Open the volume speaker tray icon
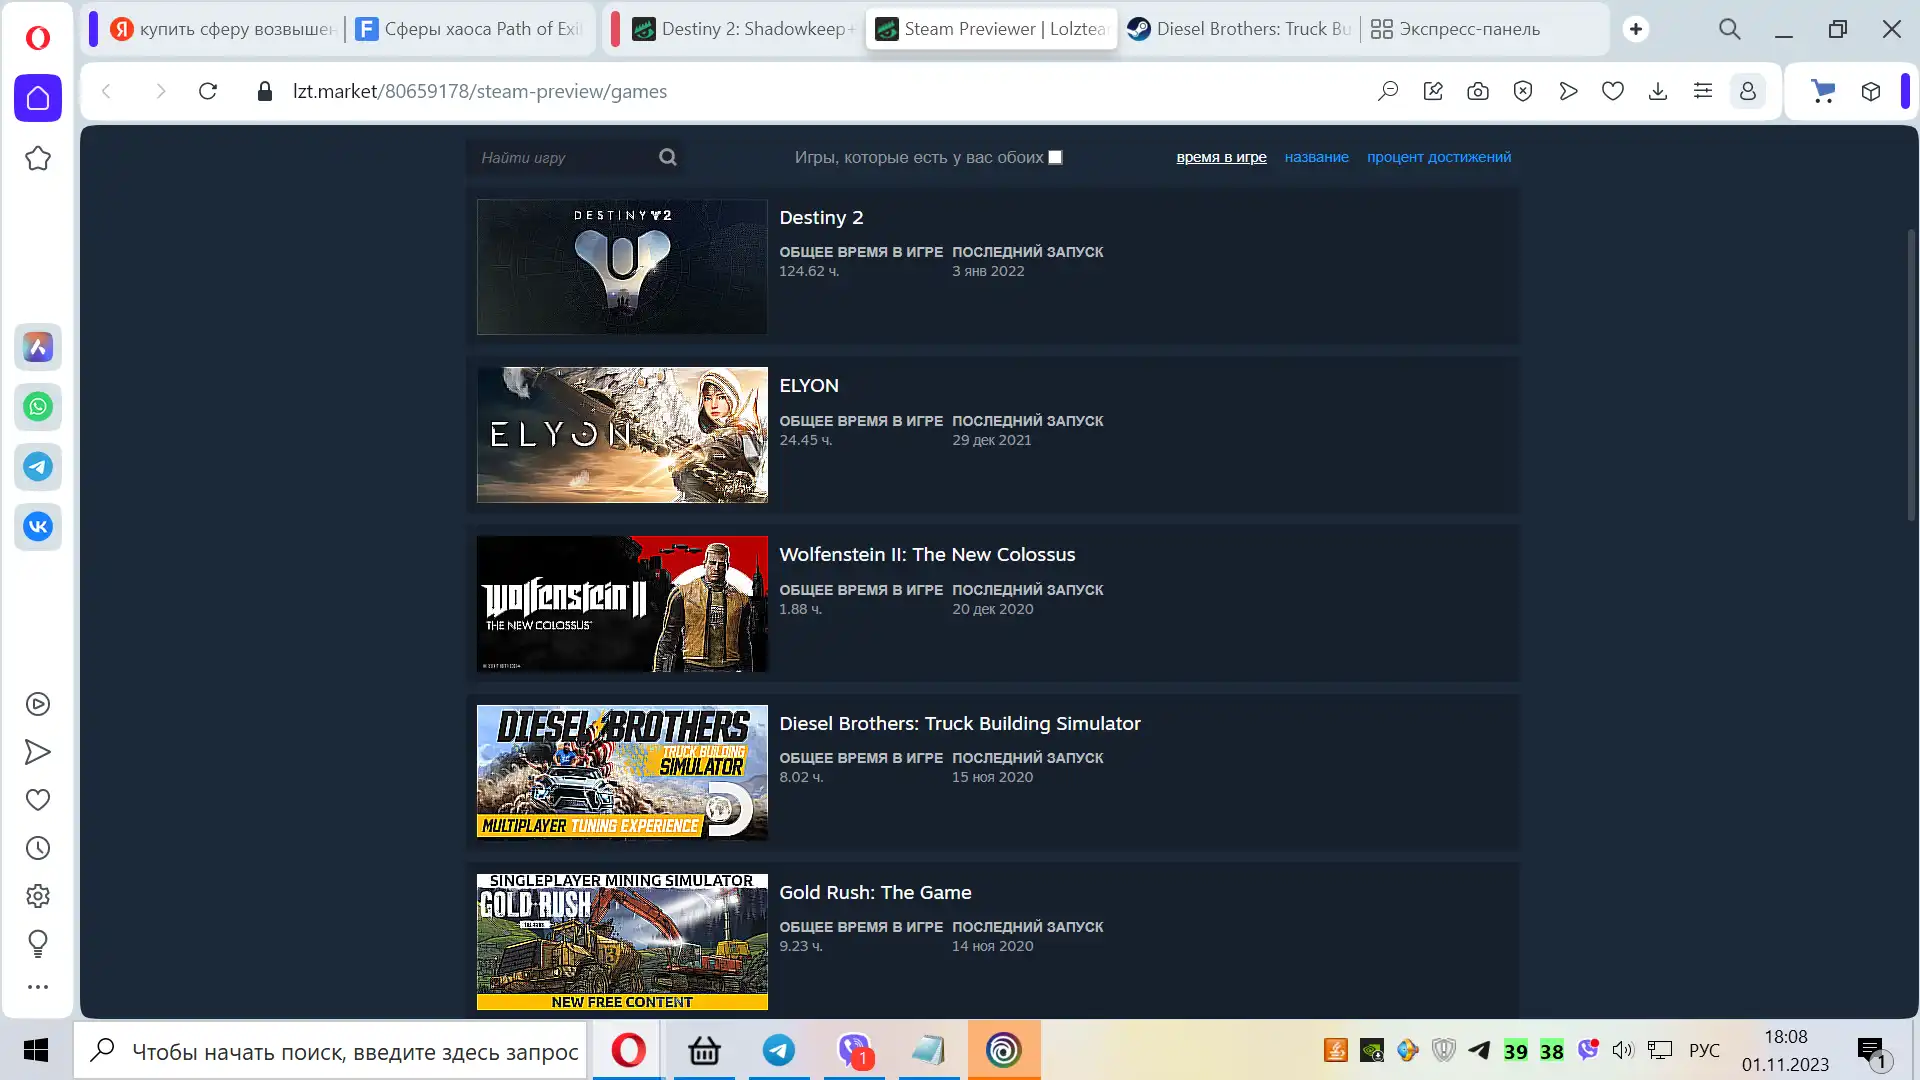The width and height of the screenshot is (1920, 1080). (1622, 1050)
